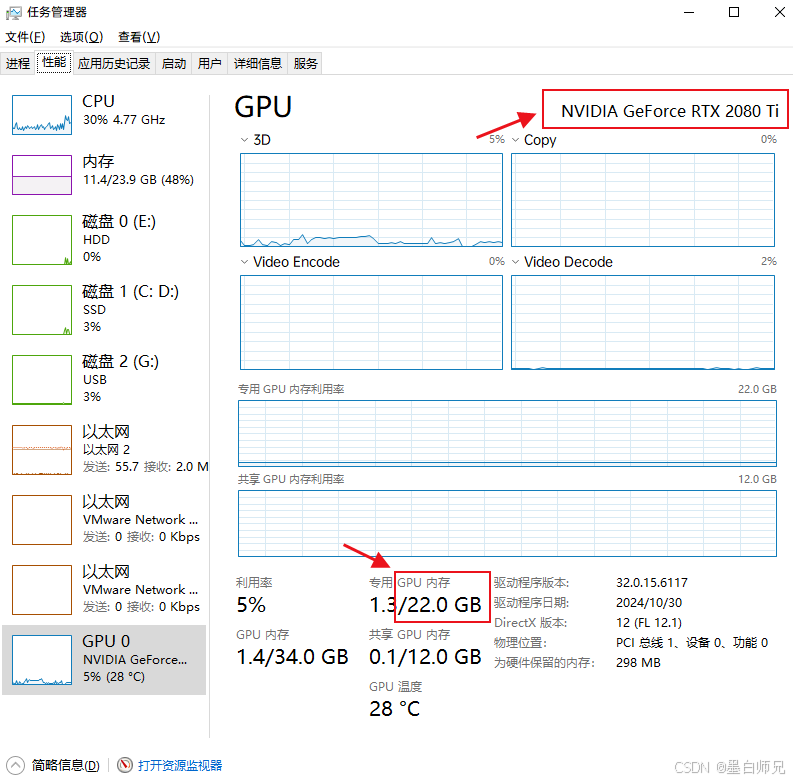Click the 专用 GPU 内存利用率 graph
Screen dimensions: 793x781
(x=507, y=433)
